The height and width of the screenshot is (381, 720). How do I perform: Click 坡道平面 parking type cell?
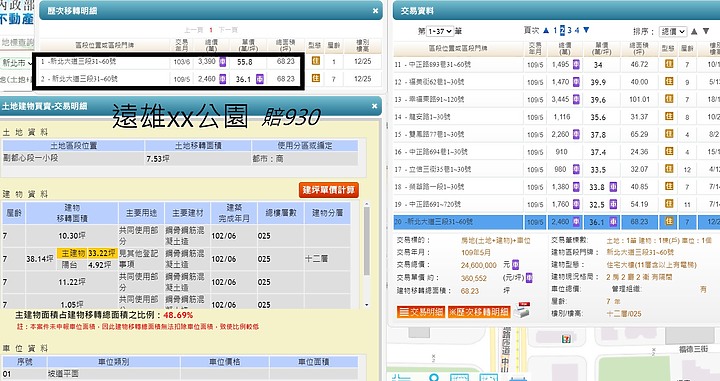(113, 374)
